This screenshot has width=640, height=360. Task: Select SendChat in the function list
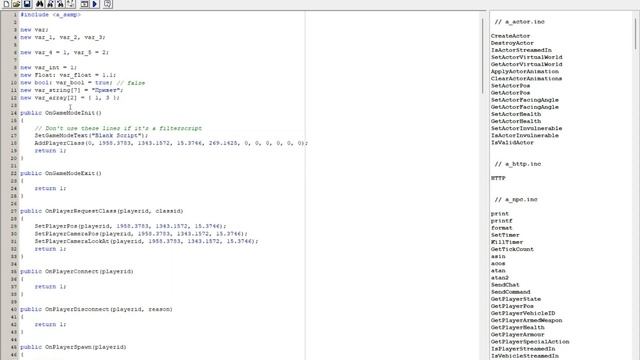[x=505, y=285]
